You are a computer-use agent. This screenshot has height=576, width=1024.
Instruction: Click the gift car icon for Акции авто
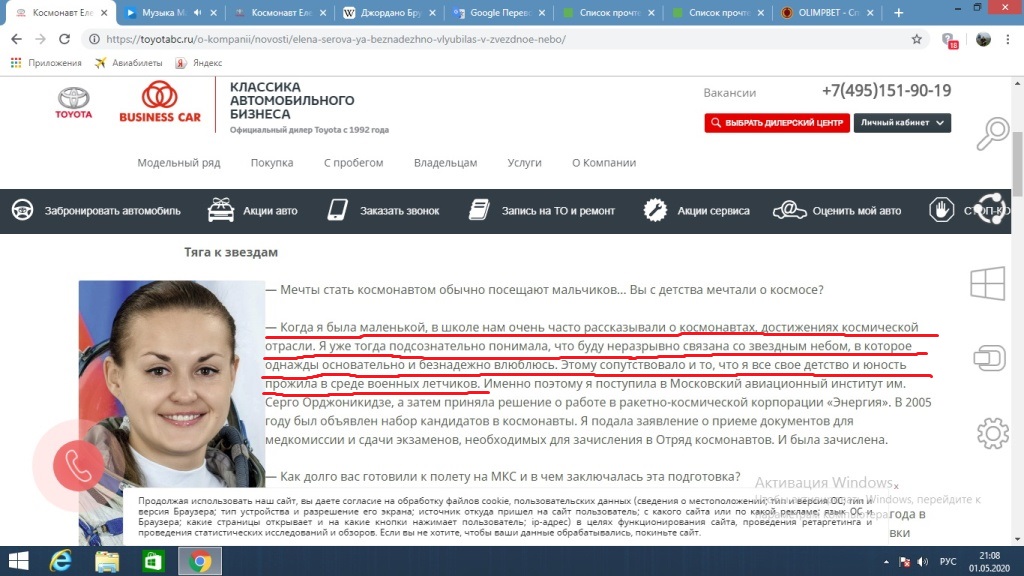pyautogui.click(x=221, y=210)
